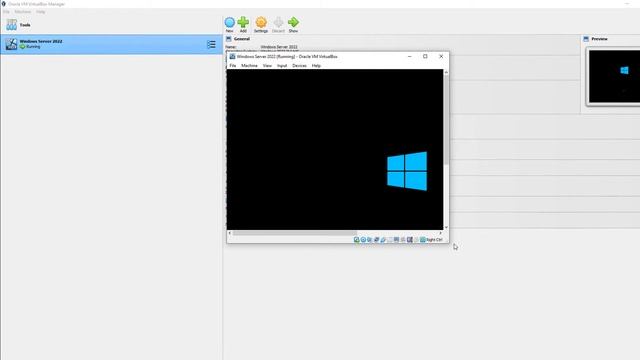Open the Help menu in VirtualBox Manager
This screenshot has width=640, height=360.
click(40, 12)
